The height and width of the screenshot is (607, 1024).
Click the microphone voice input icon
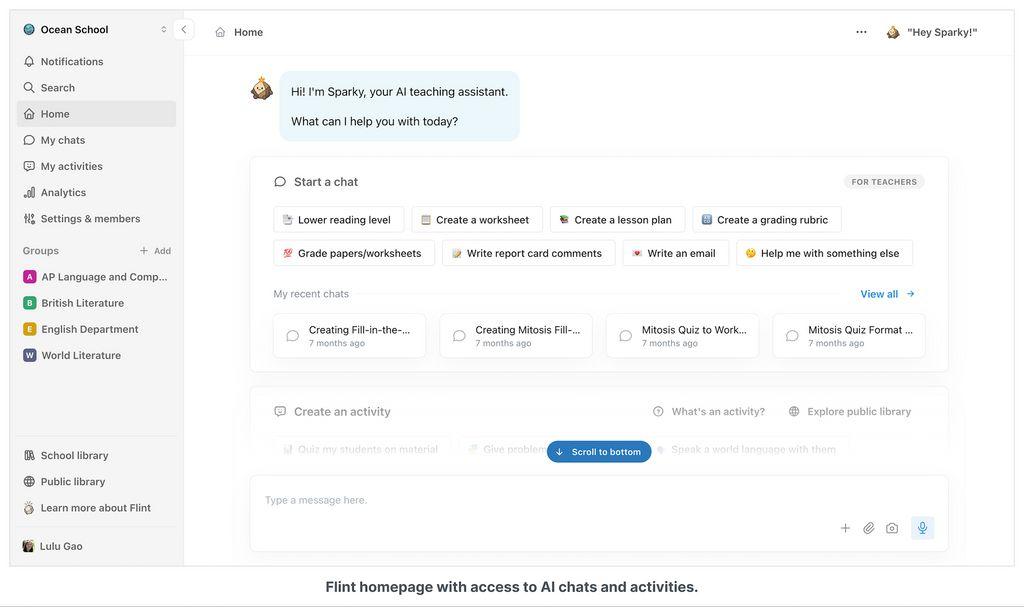[922, 528]
